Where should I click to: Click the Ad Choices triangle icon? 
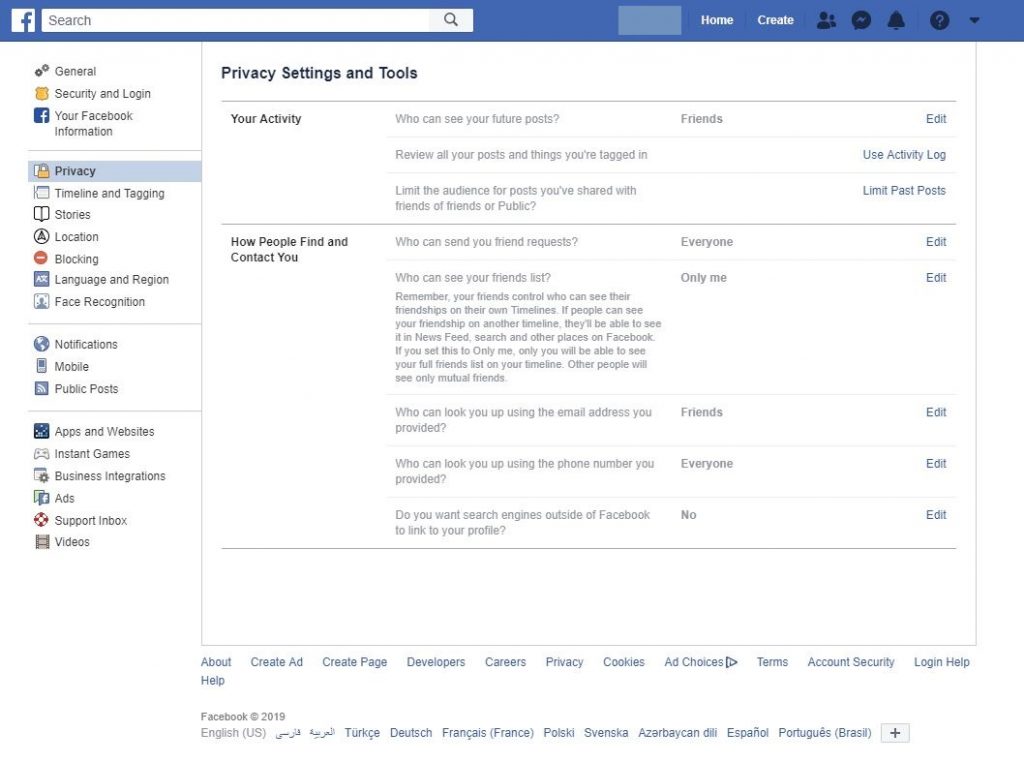(x=731, y=662)
